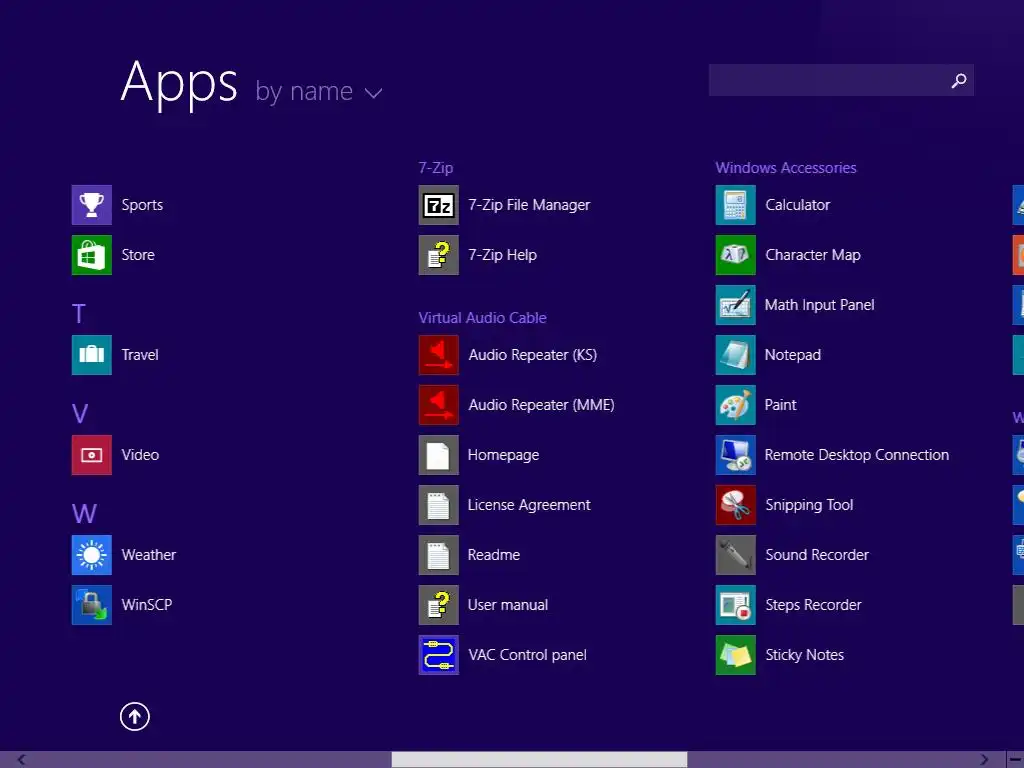This screenshot has width=1024, height=768.
Task: Open the Travel suitcase icon
Action: click(91, 355)
